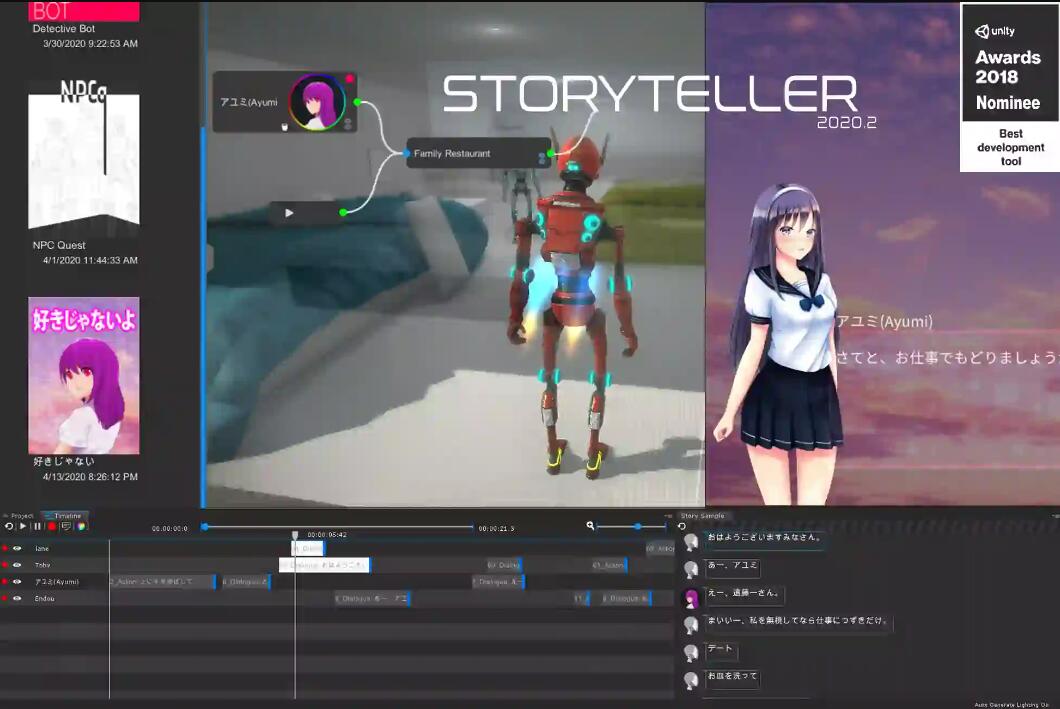Switch to the Project tab

click(x=20, y=516)
